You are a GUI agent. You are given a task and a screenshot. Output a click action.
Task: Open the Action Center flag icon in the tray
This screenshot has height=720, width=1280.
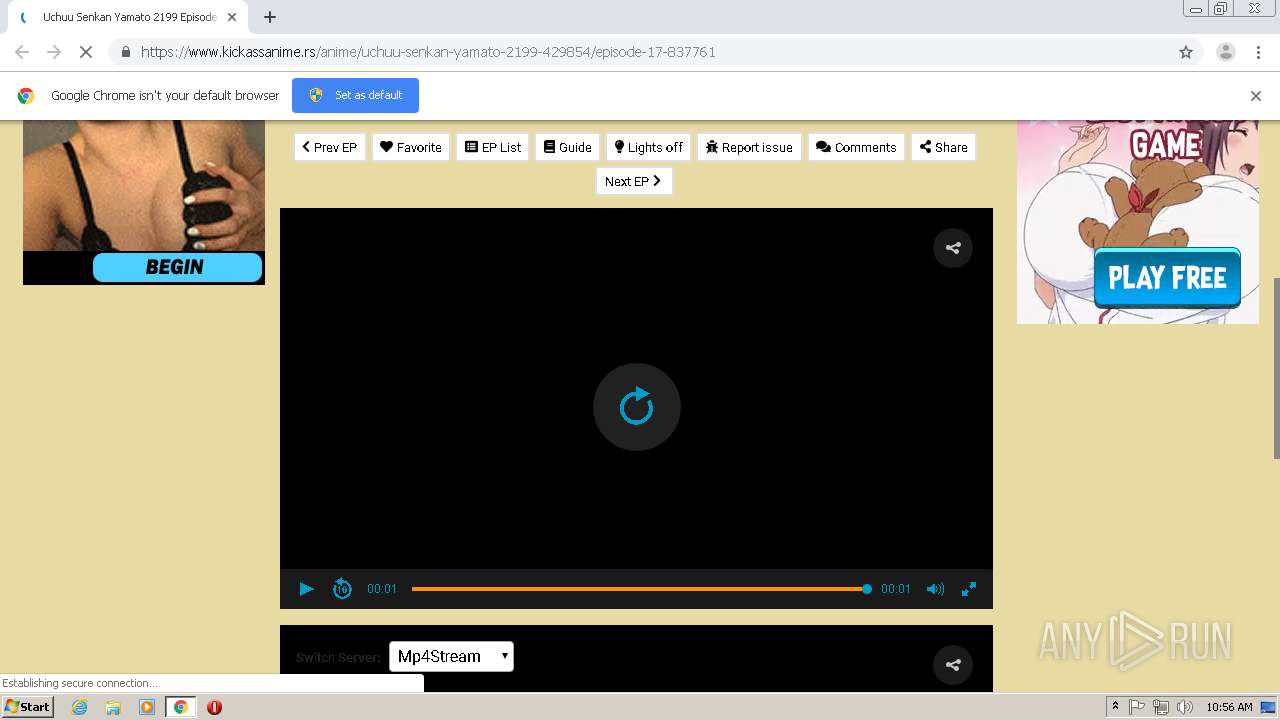click(x=1137, y=707)
